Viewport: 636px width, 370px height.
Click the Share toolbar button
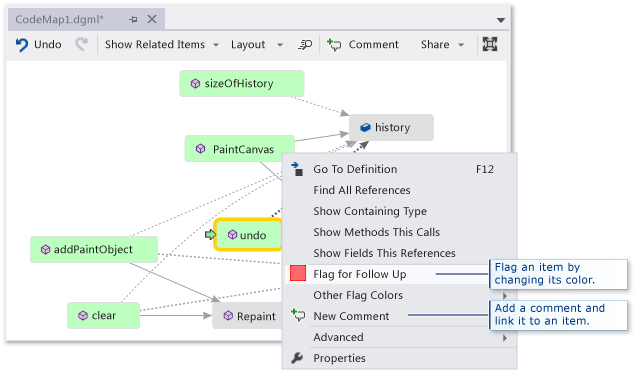[435, 44]
